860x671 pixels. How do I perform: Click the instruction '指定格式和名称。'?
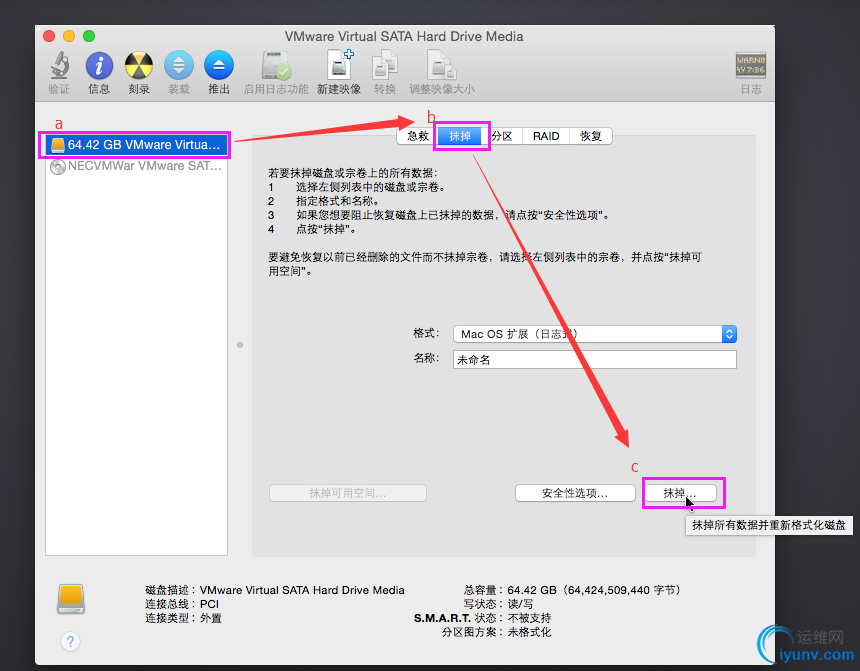tap(338, 201)
